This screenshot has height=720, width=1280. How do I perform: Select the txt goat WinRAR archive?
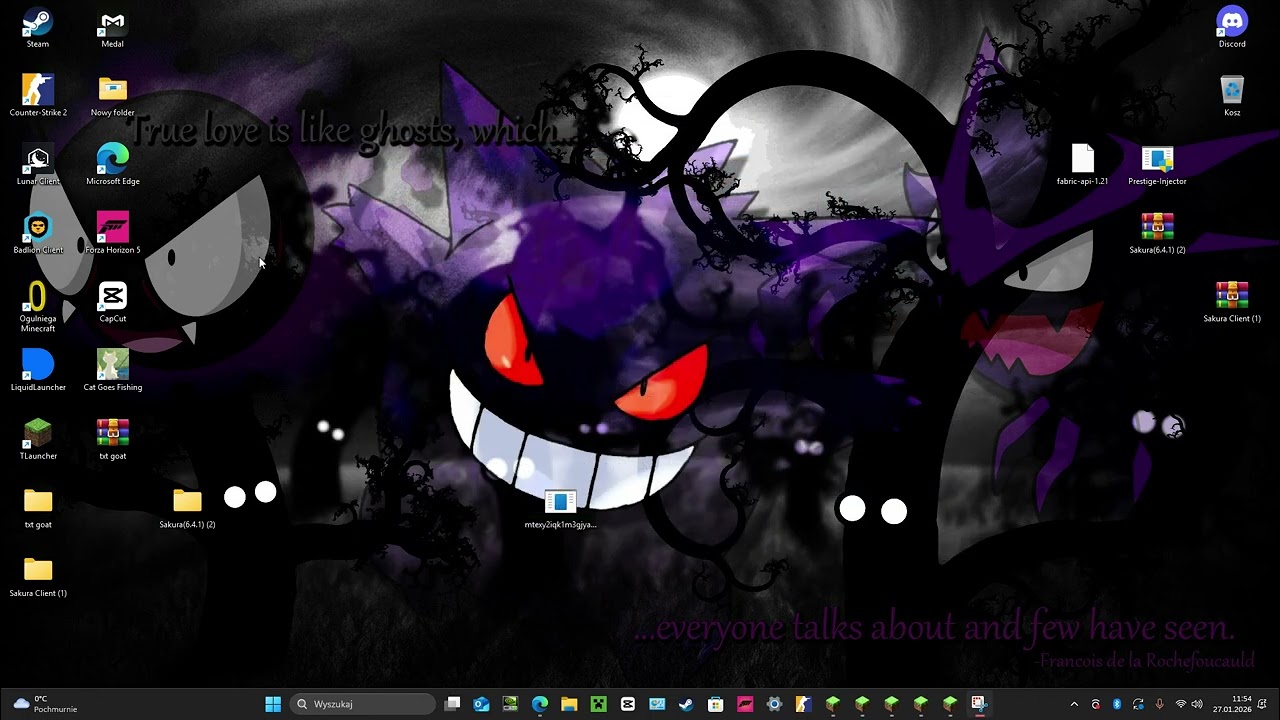click(113, 440)
